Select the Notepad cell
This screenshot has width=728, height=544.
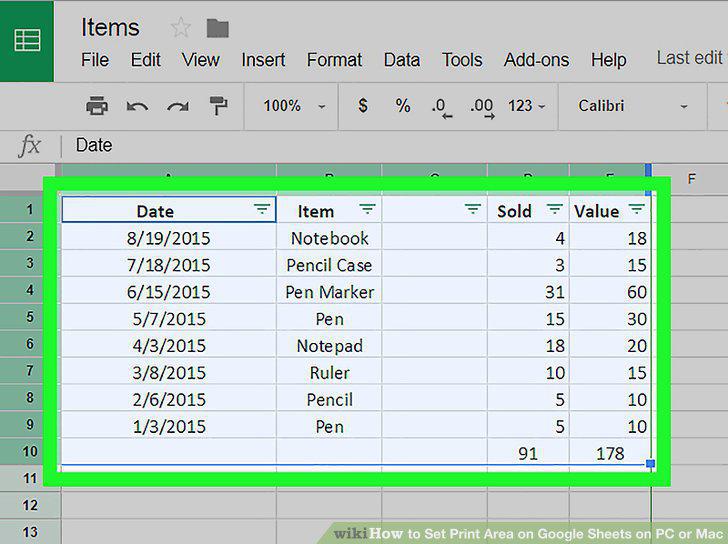click(329, 346)
